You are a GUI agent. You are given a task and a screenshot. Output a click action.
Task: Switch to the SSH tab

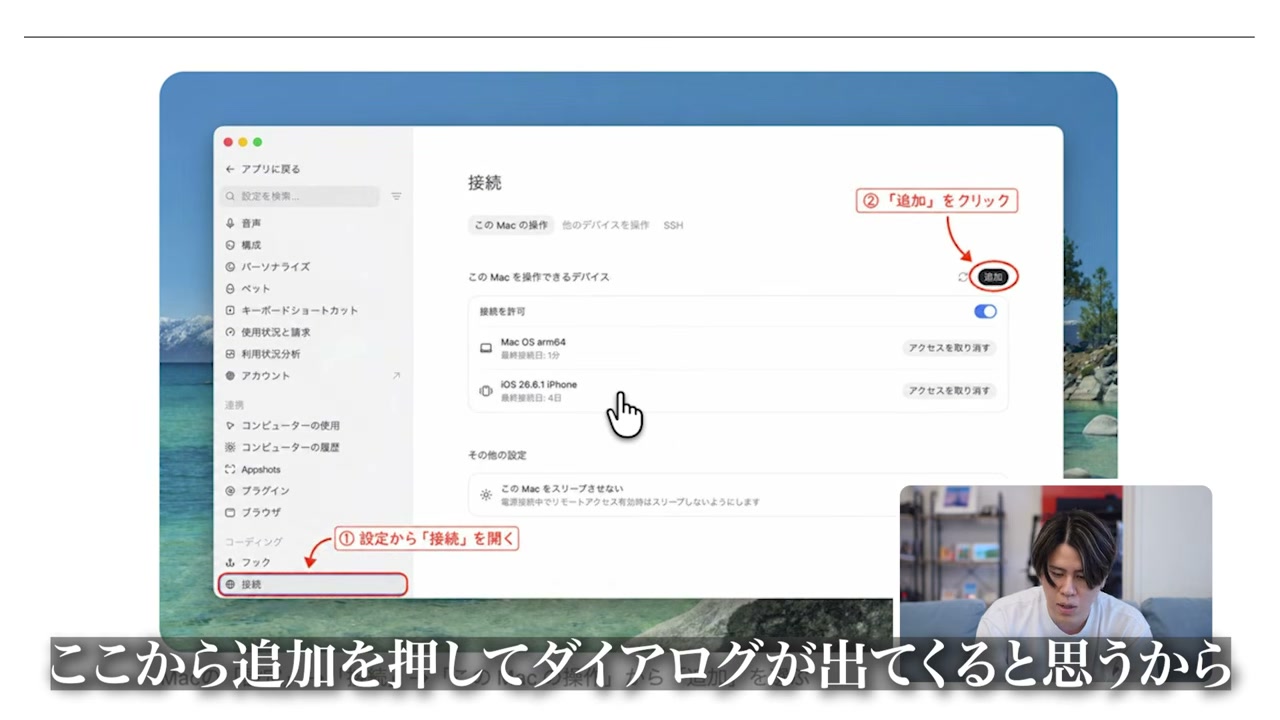point(673,225)
